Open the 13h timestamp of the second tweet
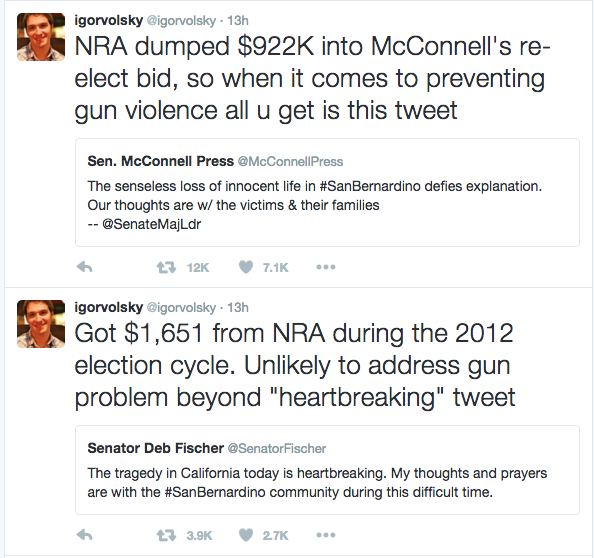This screenshot has width=594, height=558. click(238, 308)
